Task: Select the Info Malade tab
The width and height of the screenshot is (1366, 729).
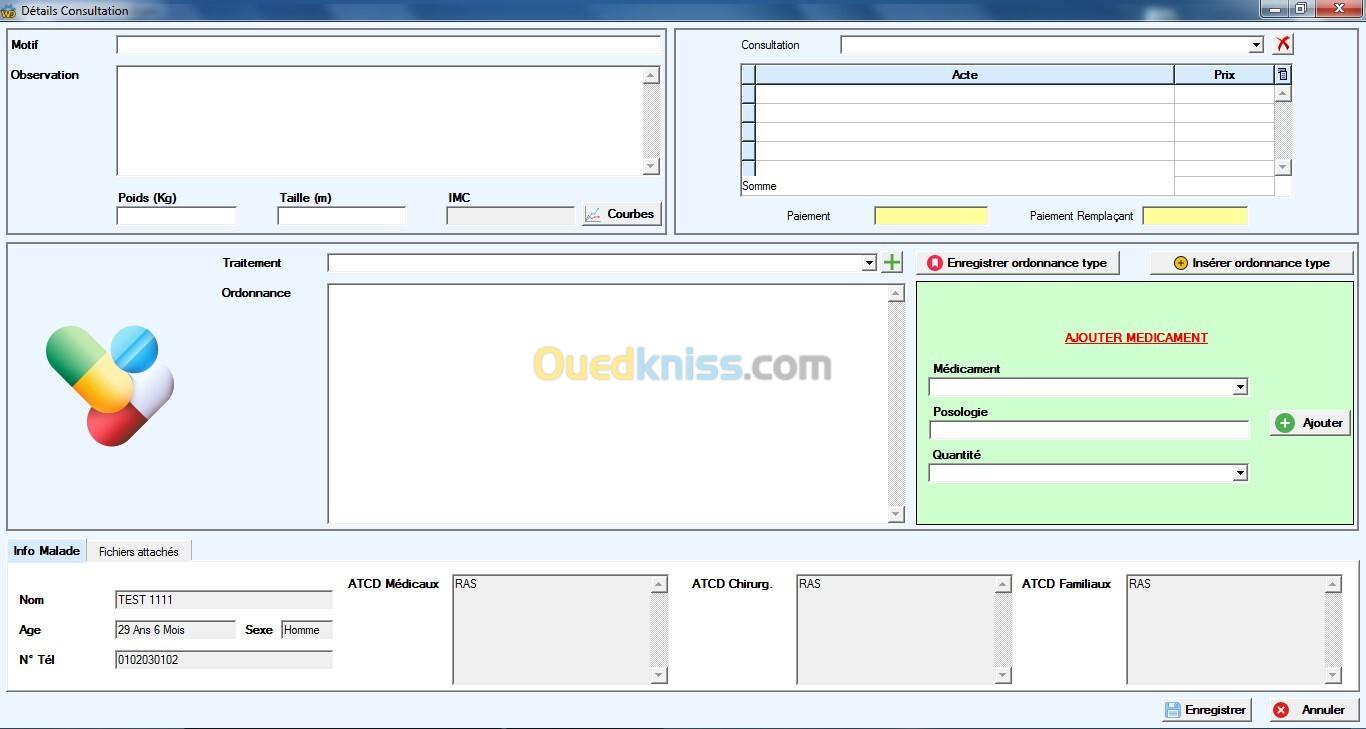Action: click(x=46, y=551)
